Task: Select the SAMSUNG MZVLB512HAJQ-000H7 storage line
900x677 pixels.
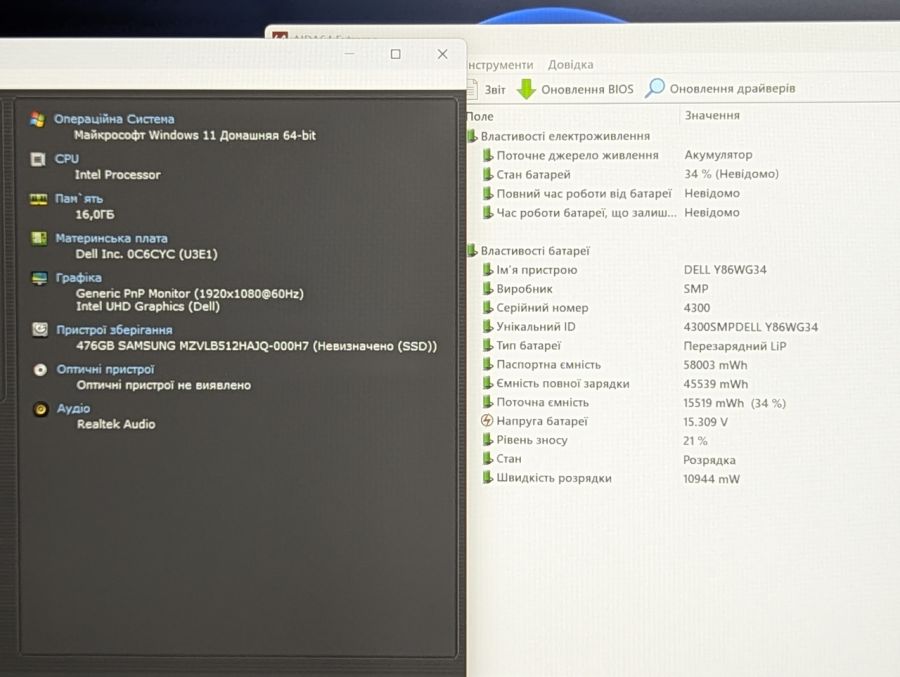Action: pyautogui.click(x=257, y=346)
